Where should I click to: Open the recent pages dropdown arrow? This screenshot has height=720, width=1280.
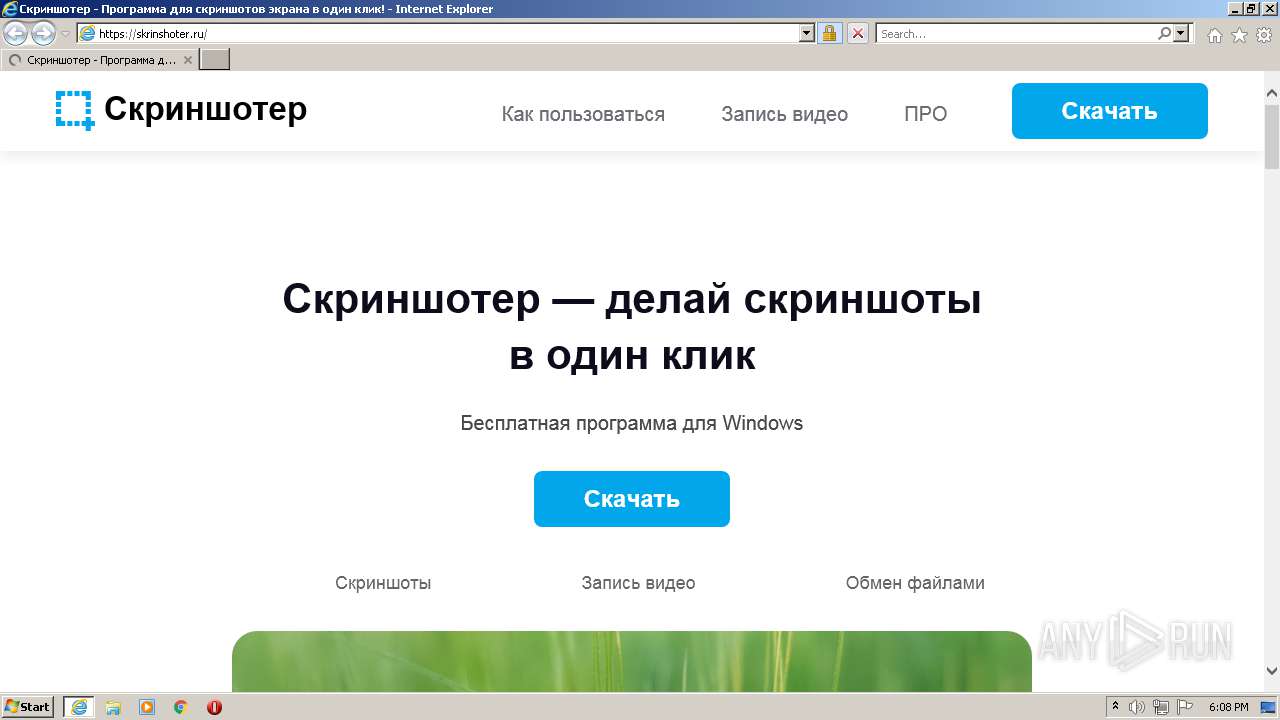click(x=65, y=34)
